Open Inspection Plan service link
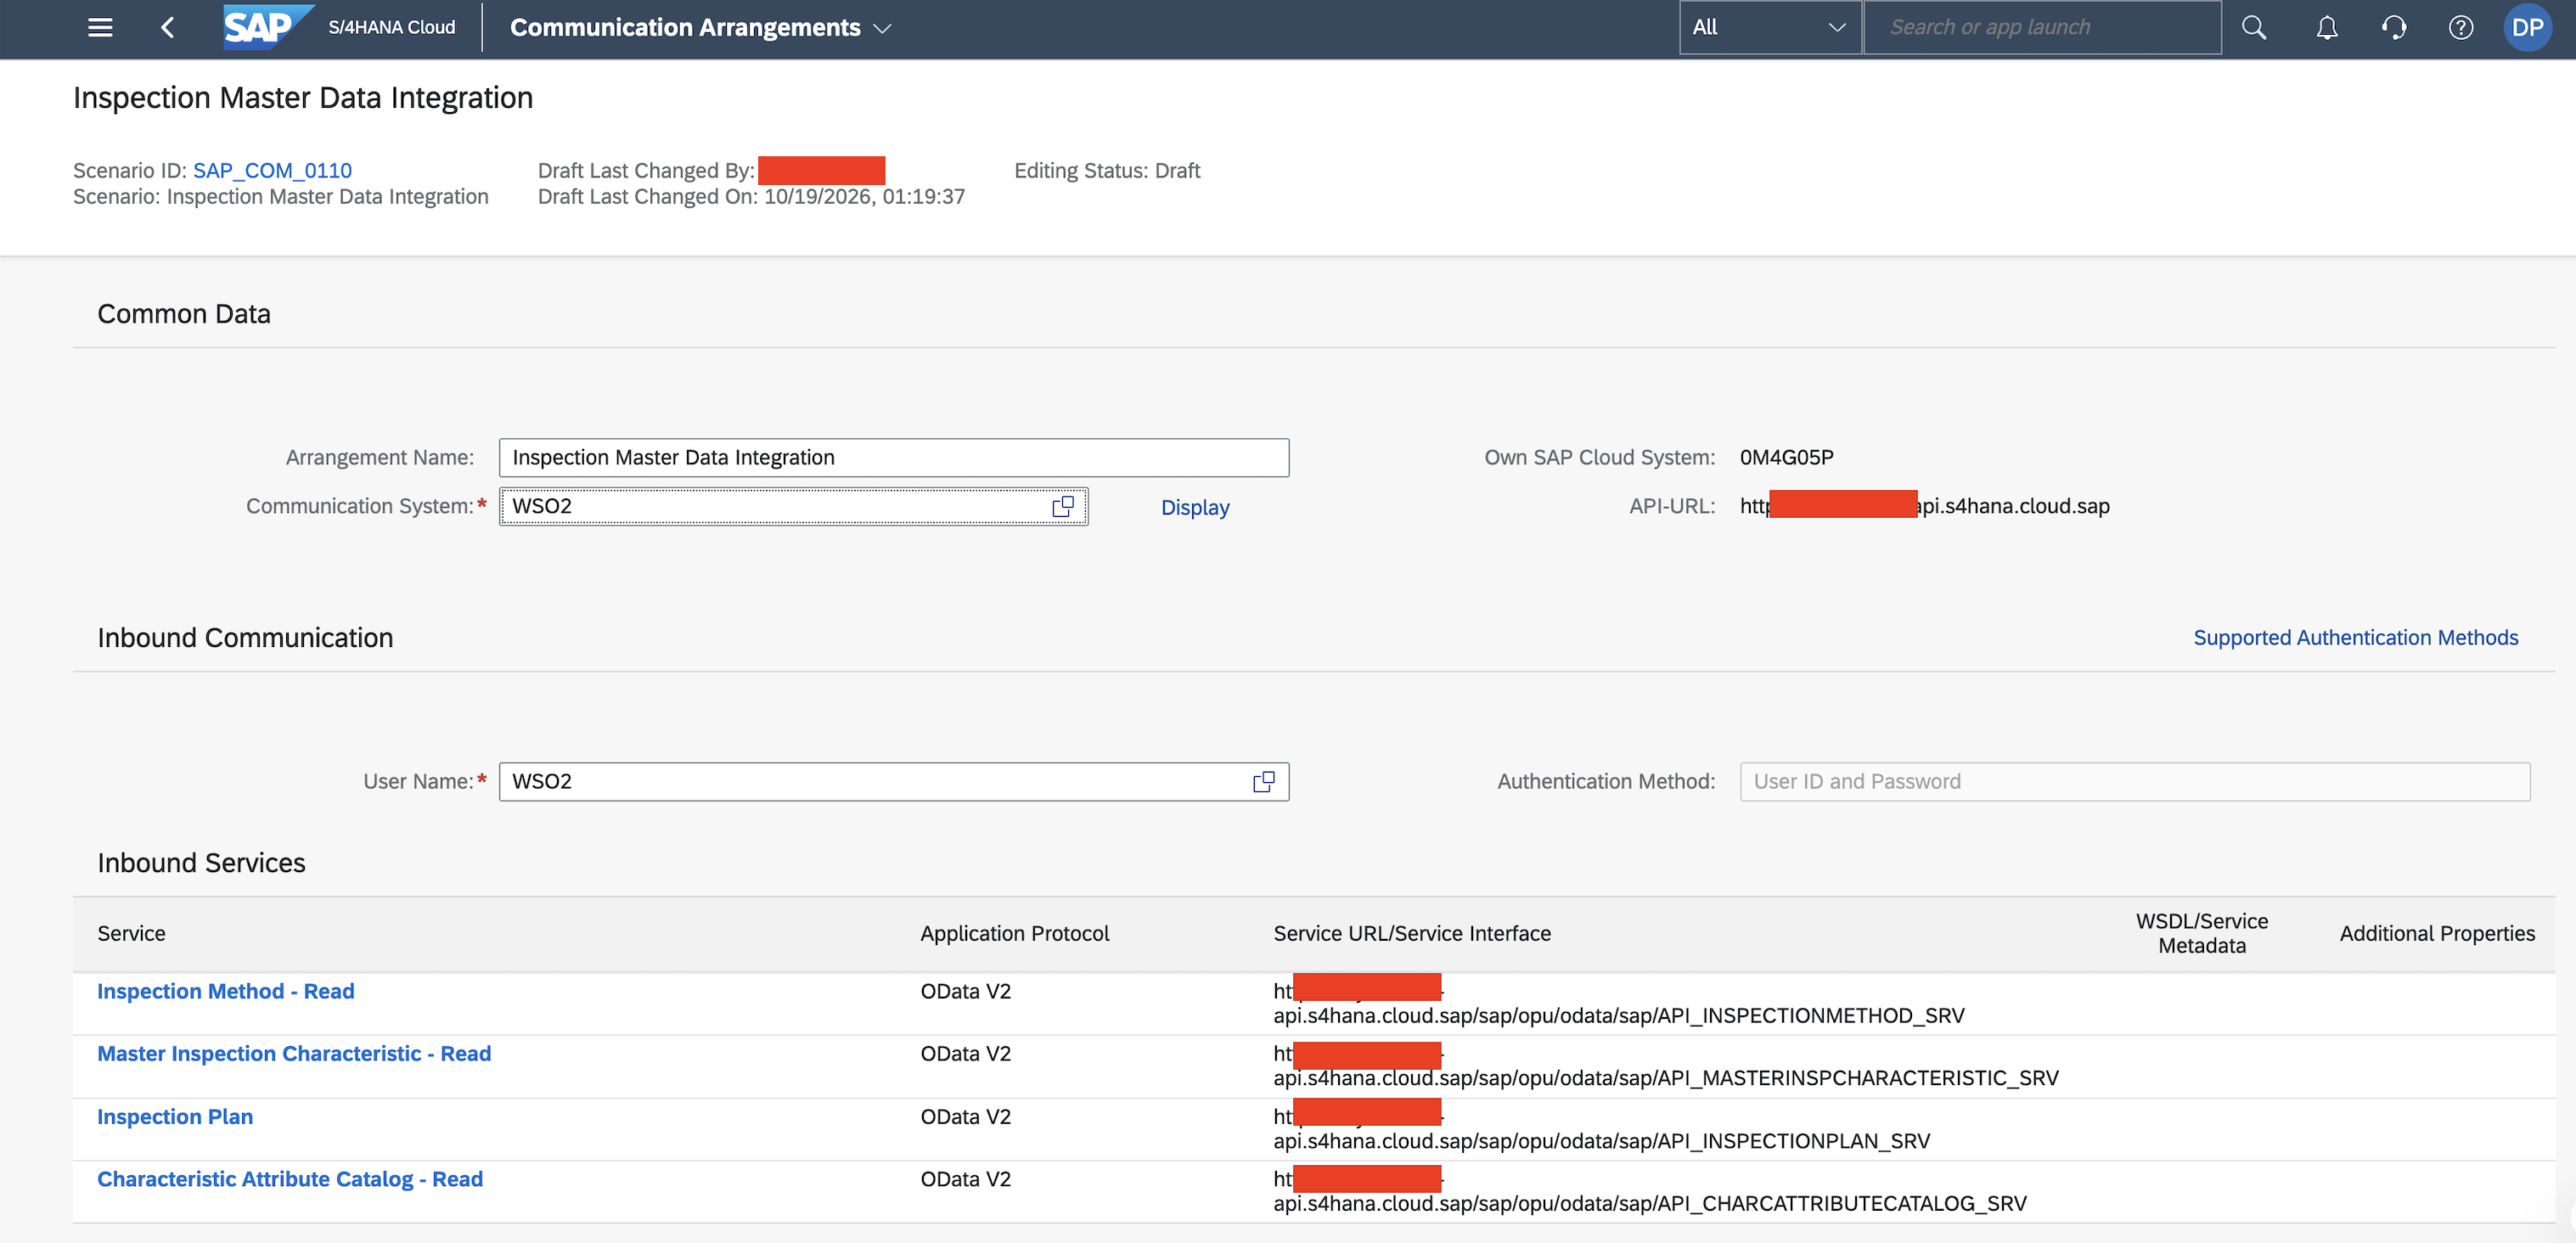 pyautogui.click(x=175, y=1117)
